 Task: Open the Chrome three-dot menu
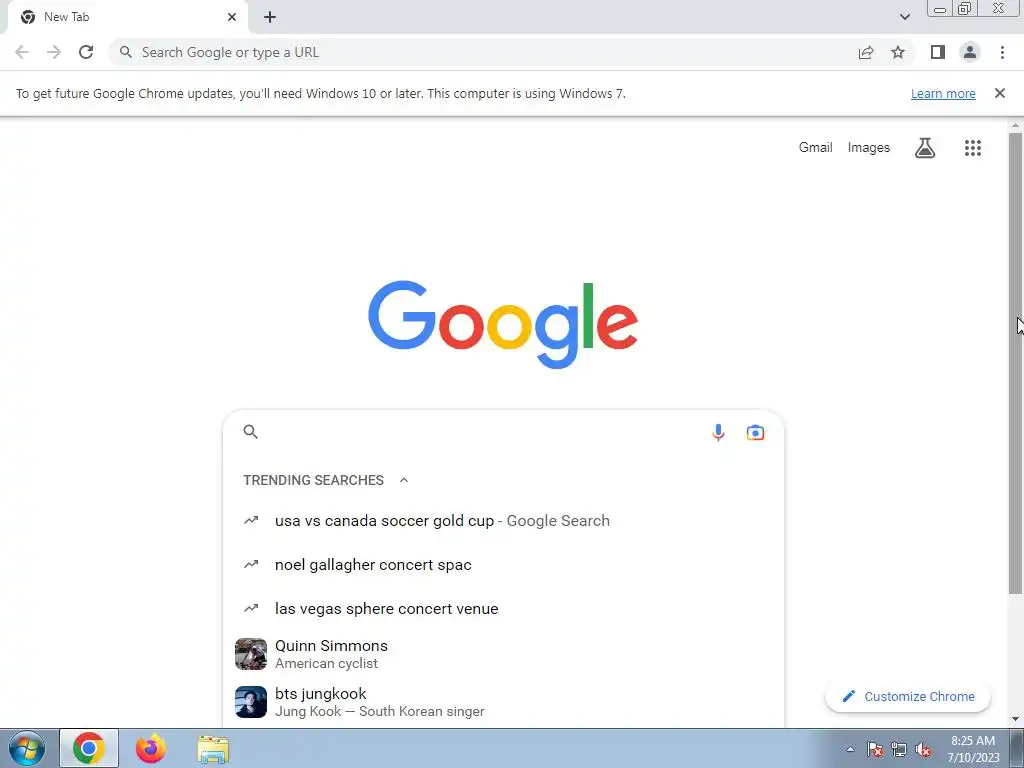click(1002, 52)
